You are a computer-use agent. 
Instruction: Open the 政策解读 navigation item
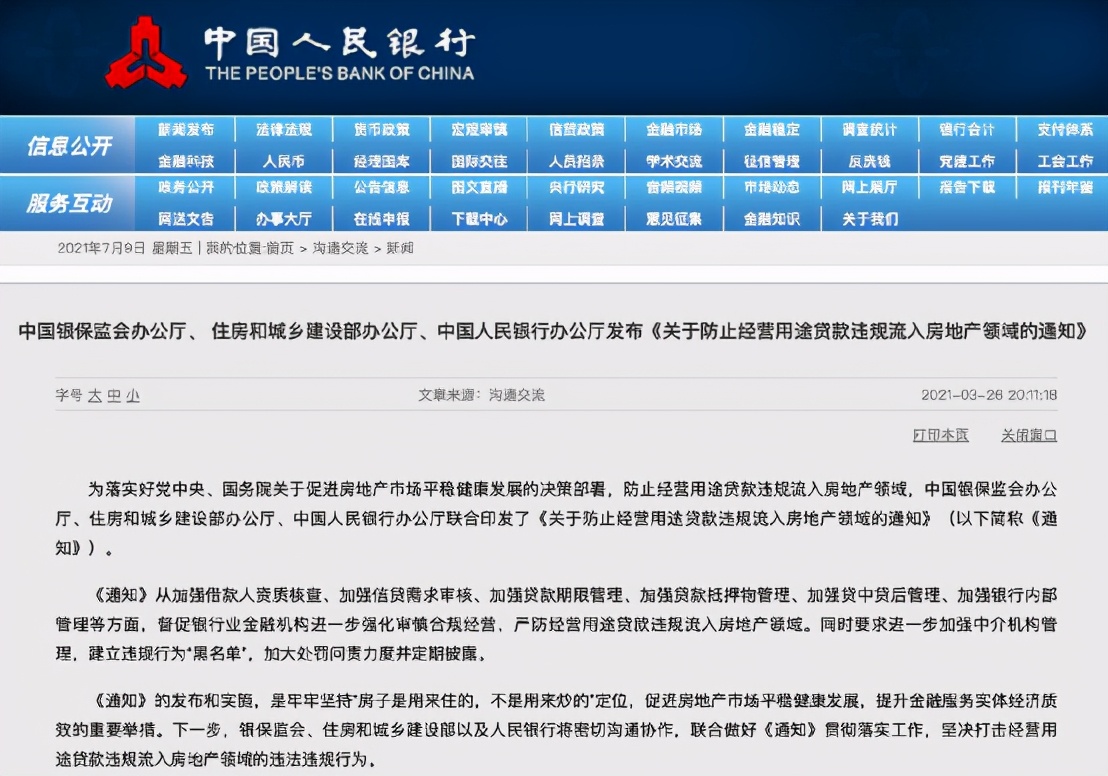point(284,188)
